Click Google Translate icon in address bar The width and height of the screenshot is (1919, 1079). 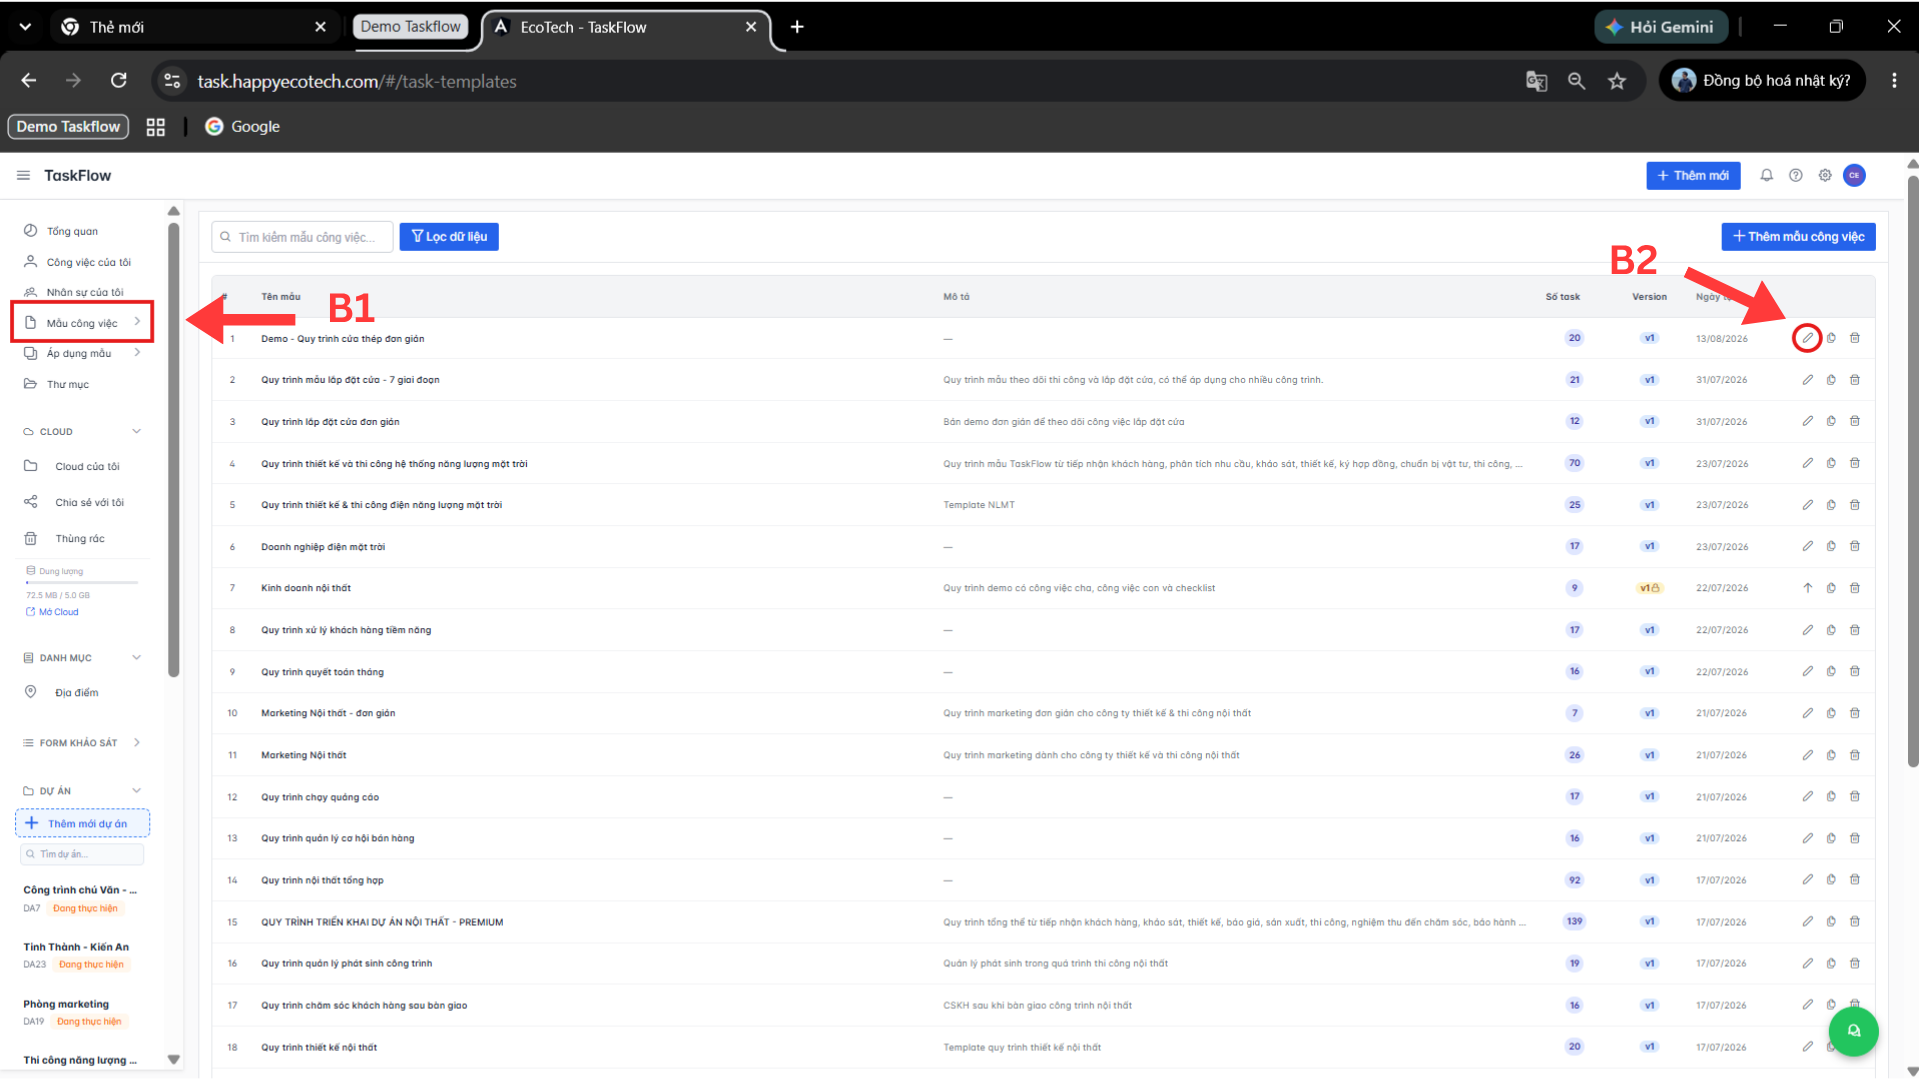(x=1536, y=81)
